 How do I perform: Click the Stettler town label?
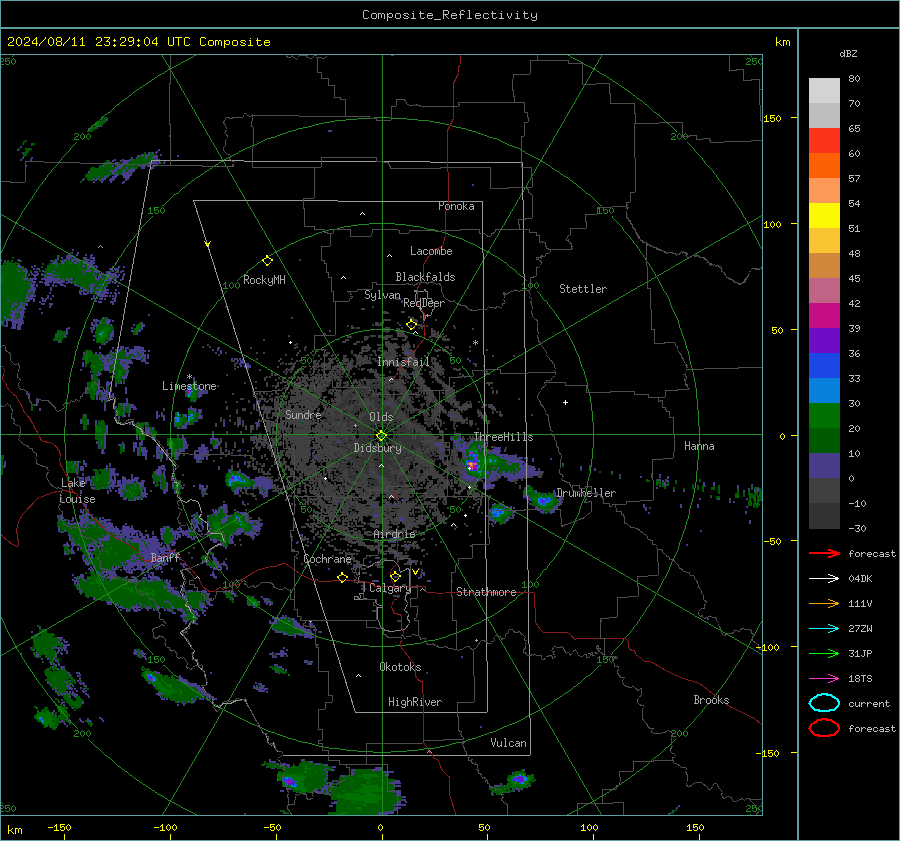pyautogui.click(x=583, y=289)
